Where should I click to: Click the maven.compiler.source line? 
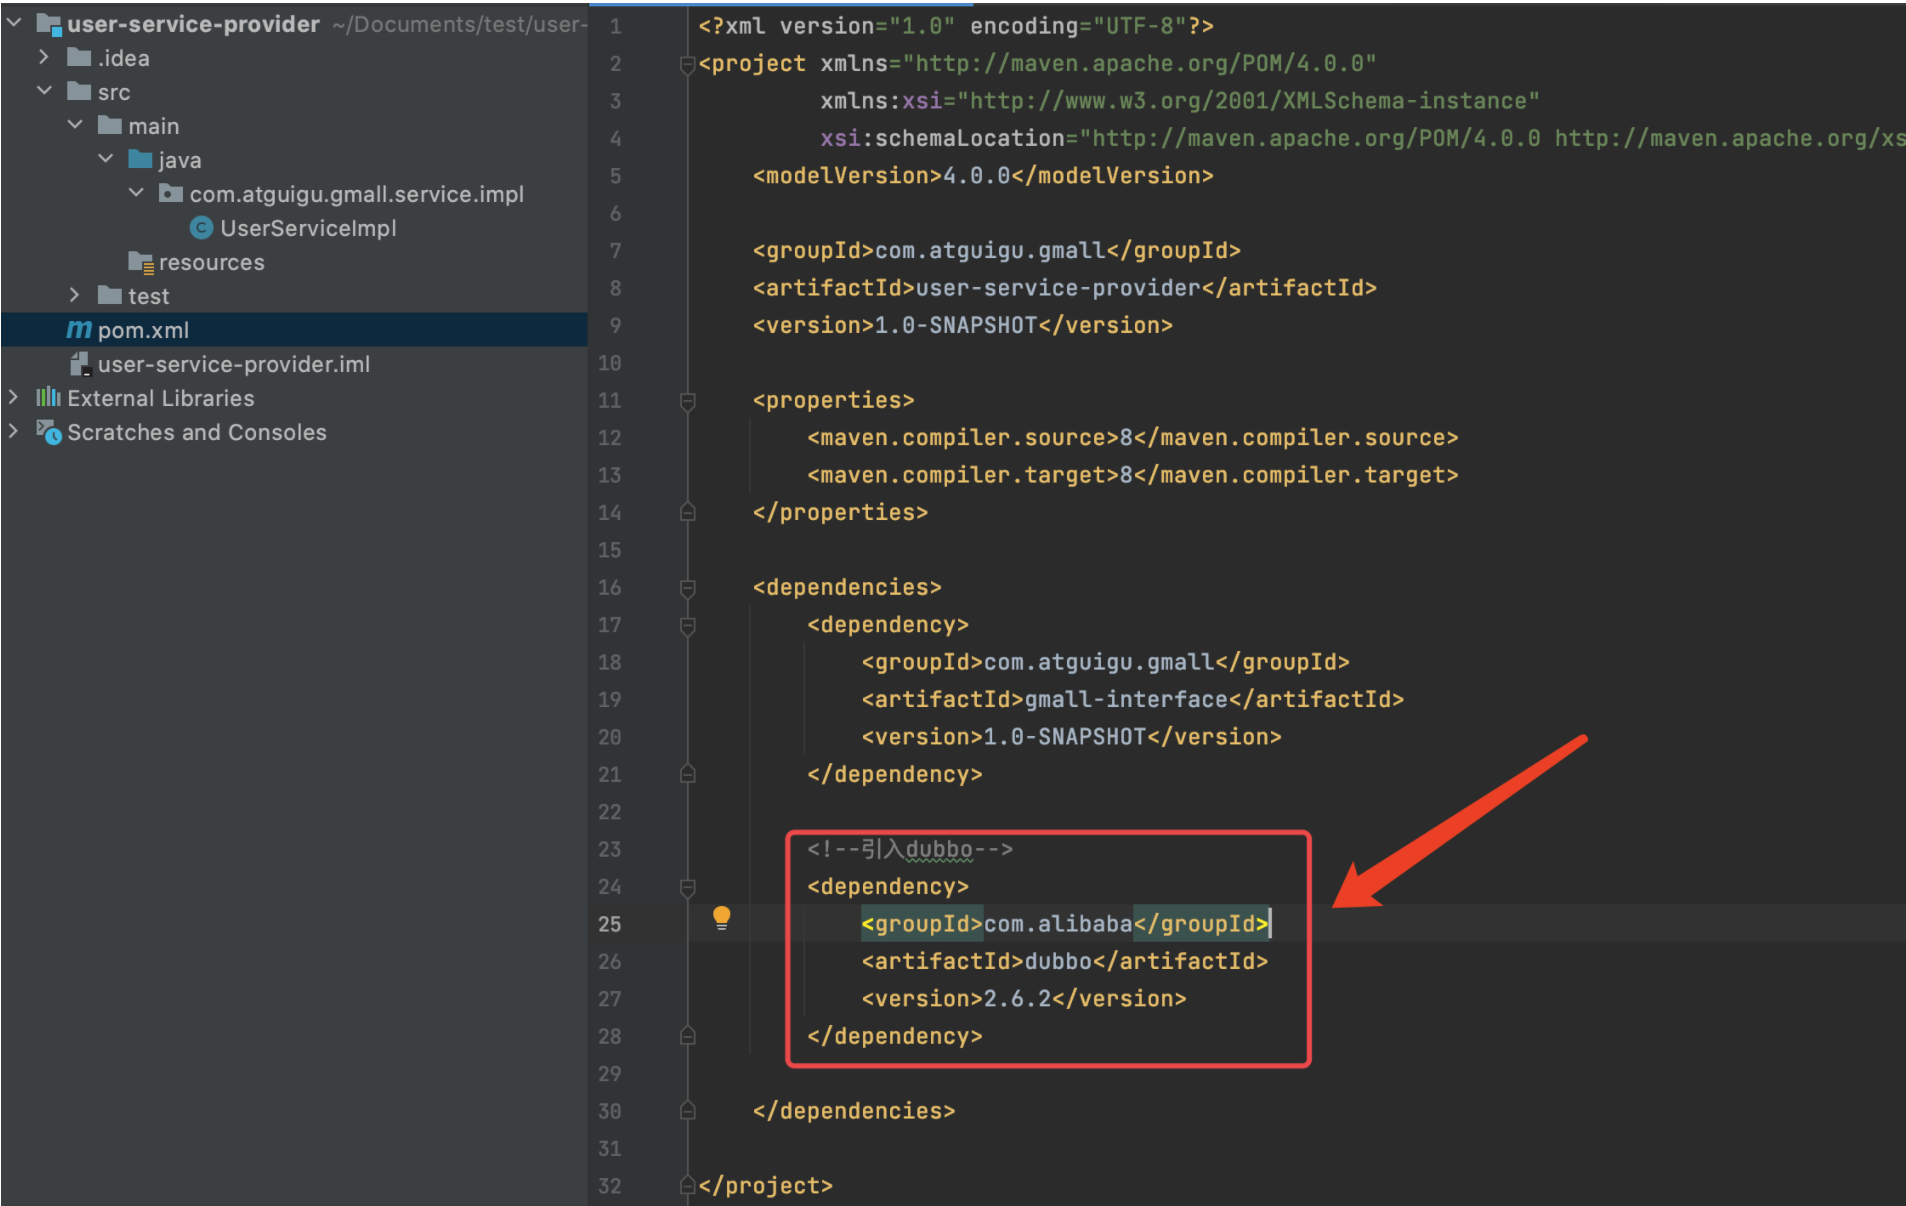pyautogui.click(x=1132, y=437)
